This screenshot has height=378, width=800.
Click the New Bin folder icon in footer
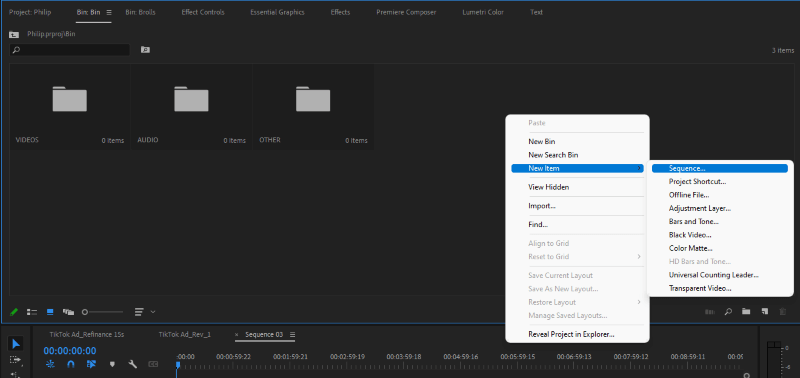click(x=746, y=311)
